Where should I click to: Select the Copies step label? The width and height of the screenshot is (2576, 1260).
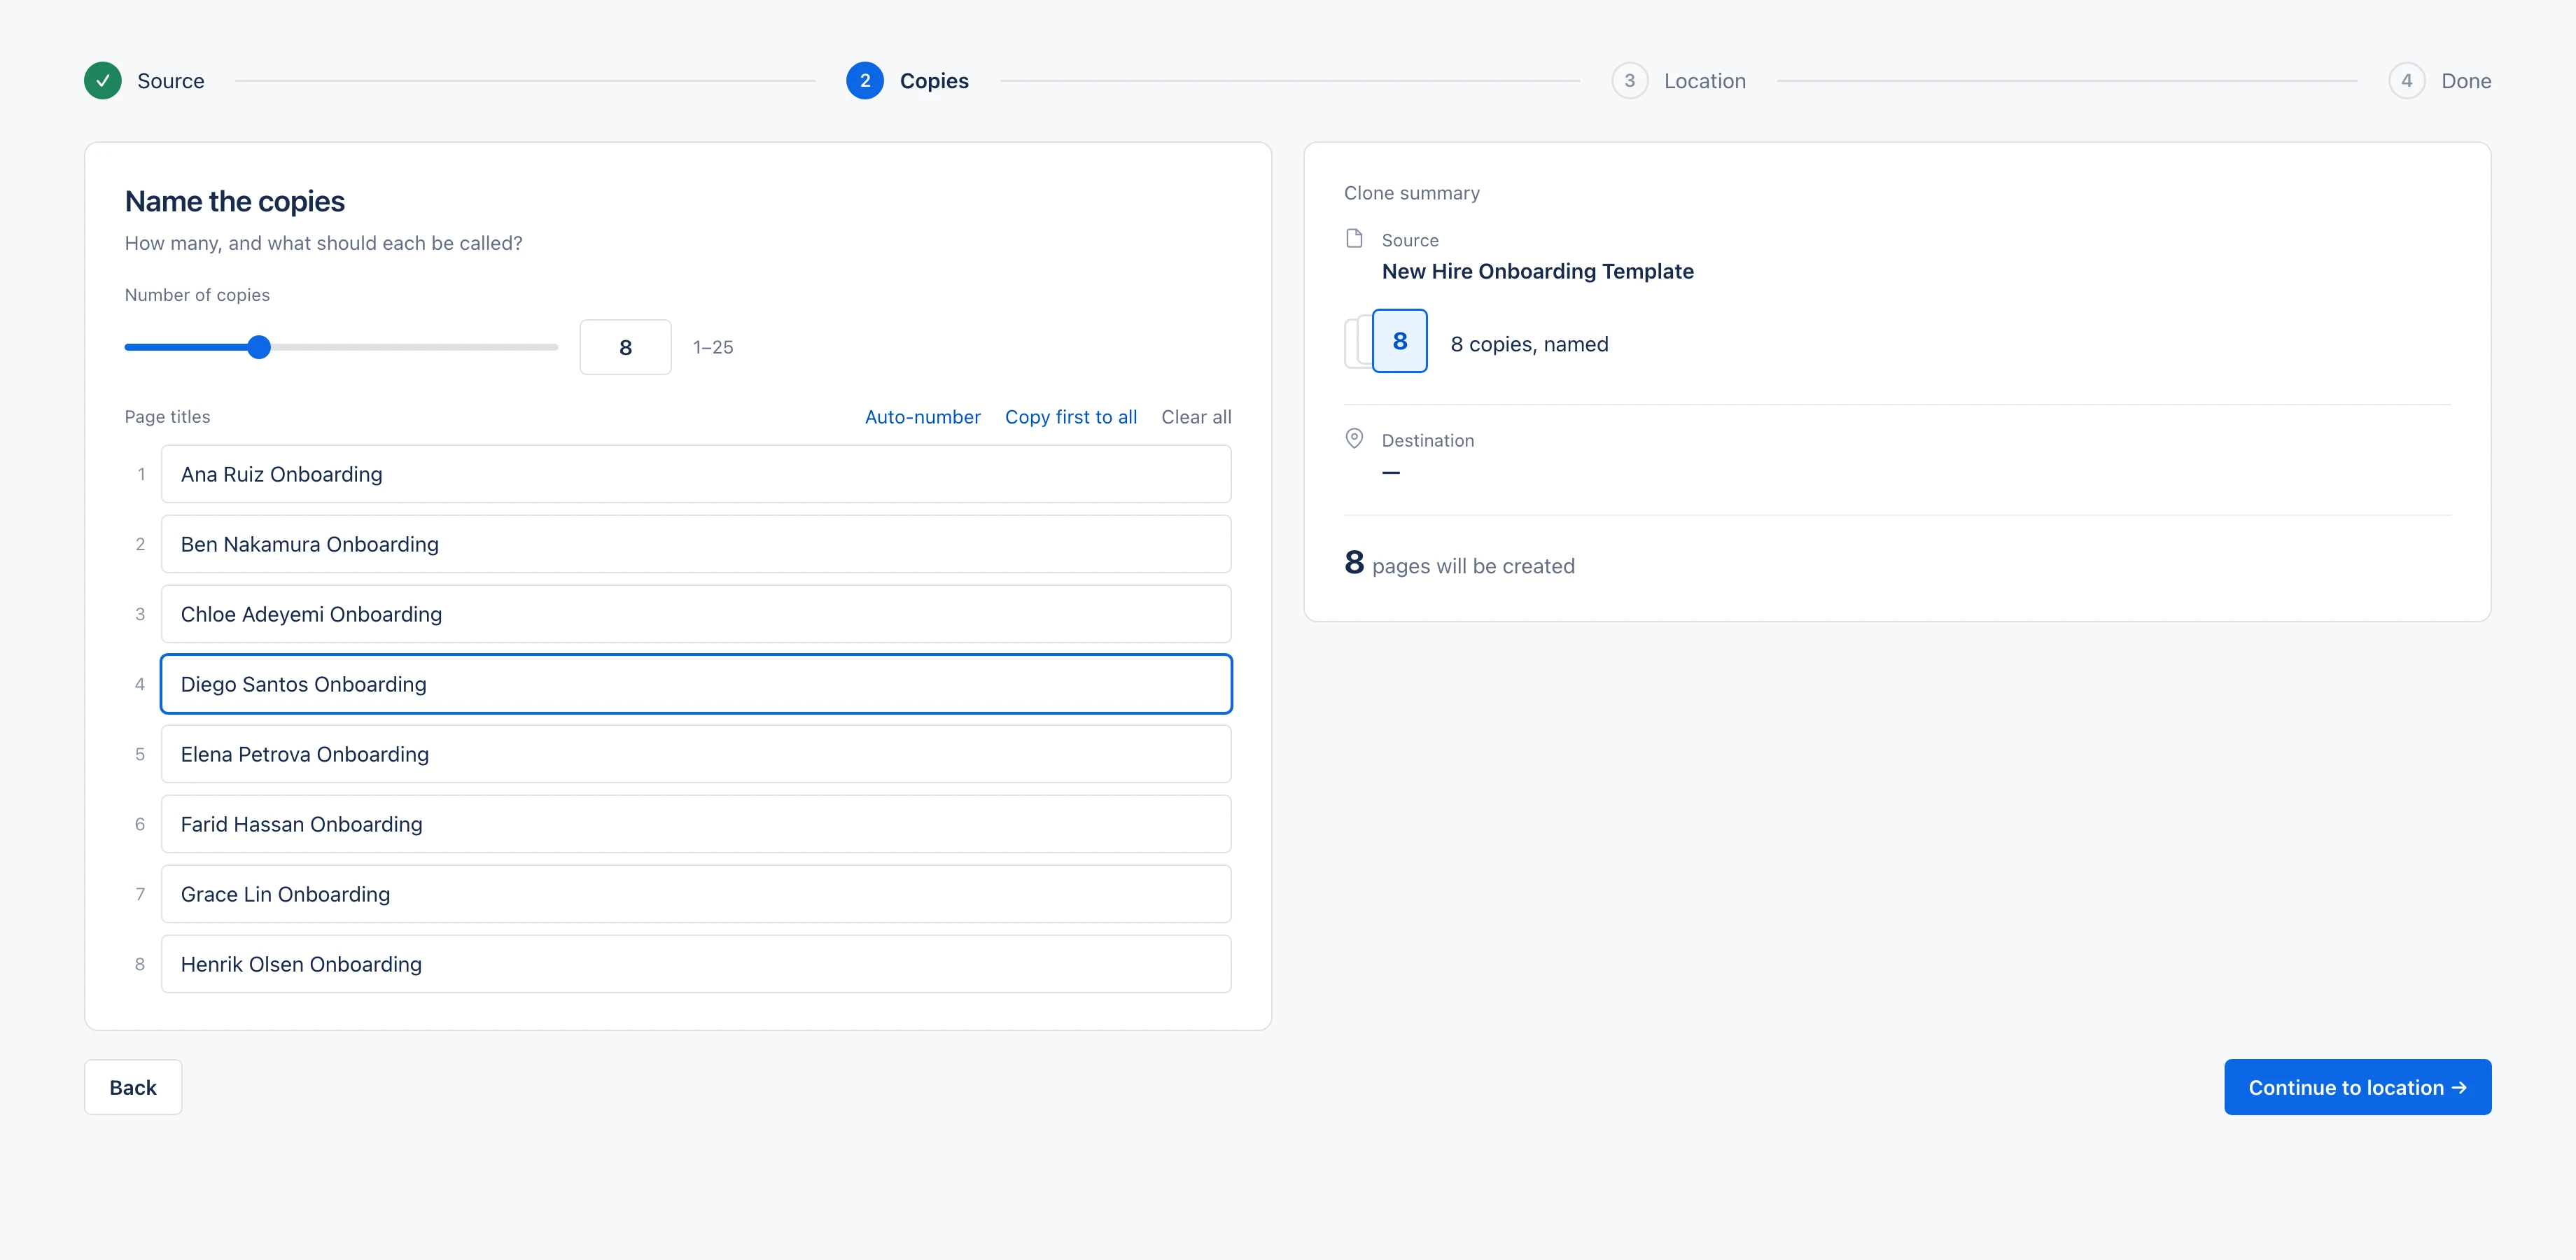[934, 81]
